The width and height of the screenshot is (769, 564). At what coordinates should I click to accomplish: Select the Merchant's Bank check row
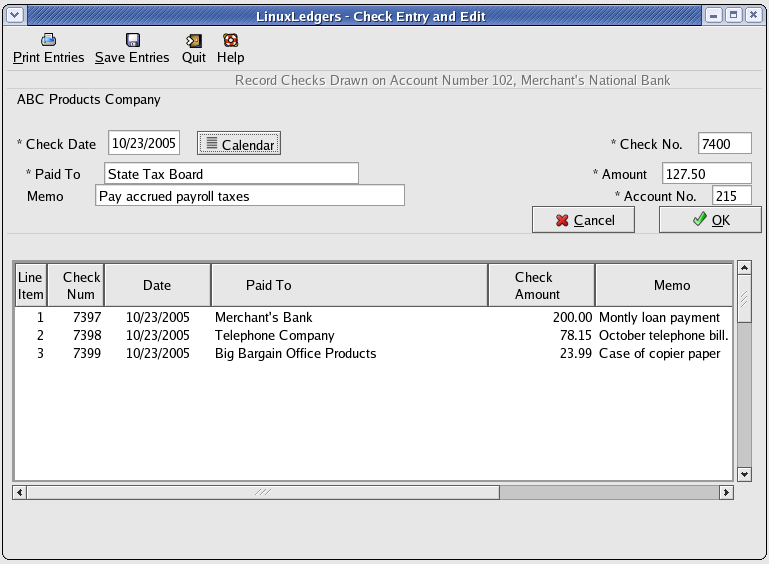[264, 318]
